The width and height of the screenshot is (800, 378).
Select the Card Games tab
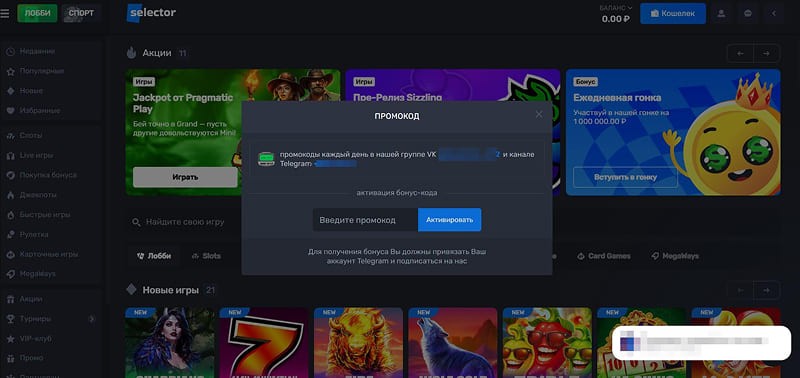click(x=604, y=256)
